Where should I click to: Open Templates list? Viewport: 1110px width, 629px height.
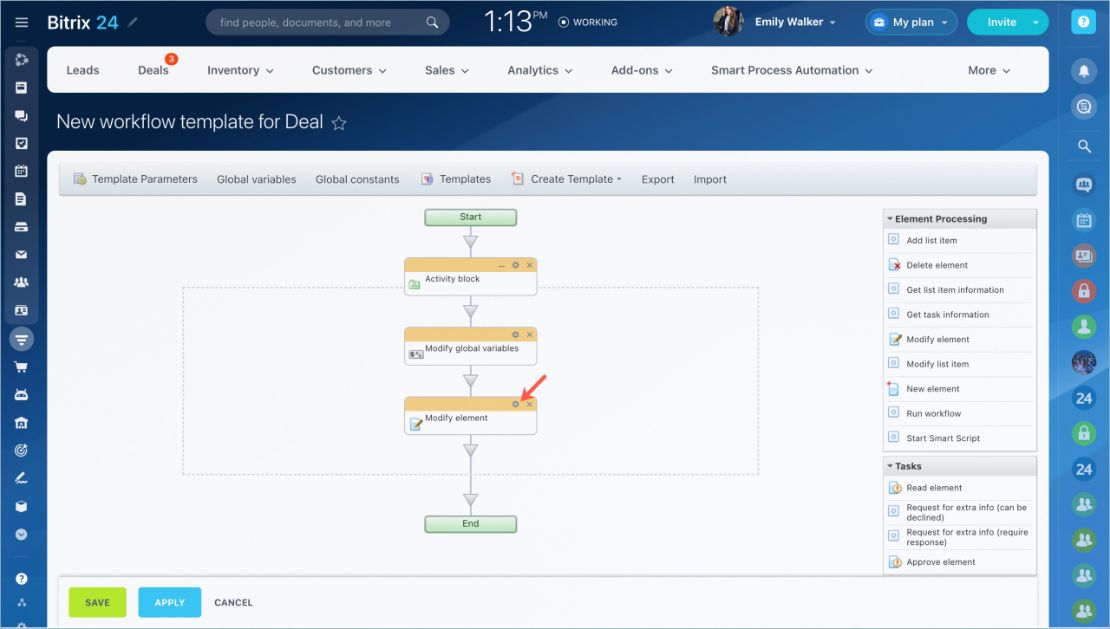coord(456,179)
